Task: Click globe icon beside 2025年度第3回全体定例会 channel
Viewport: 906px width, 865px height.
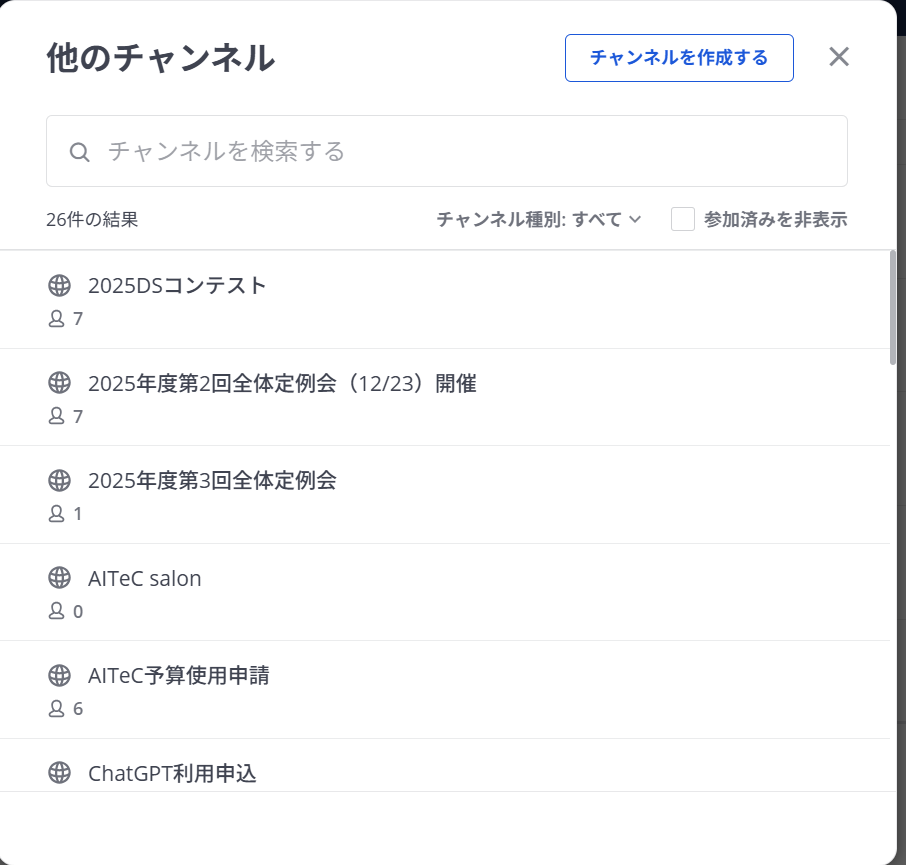Action: [59, 481]
